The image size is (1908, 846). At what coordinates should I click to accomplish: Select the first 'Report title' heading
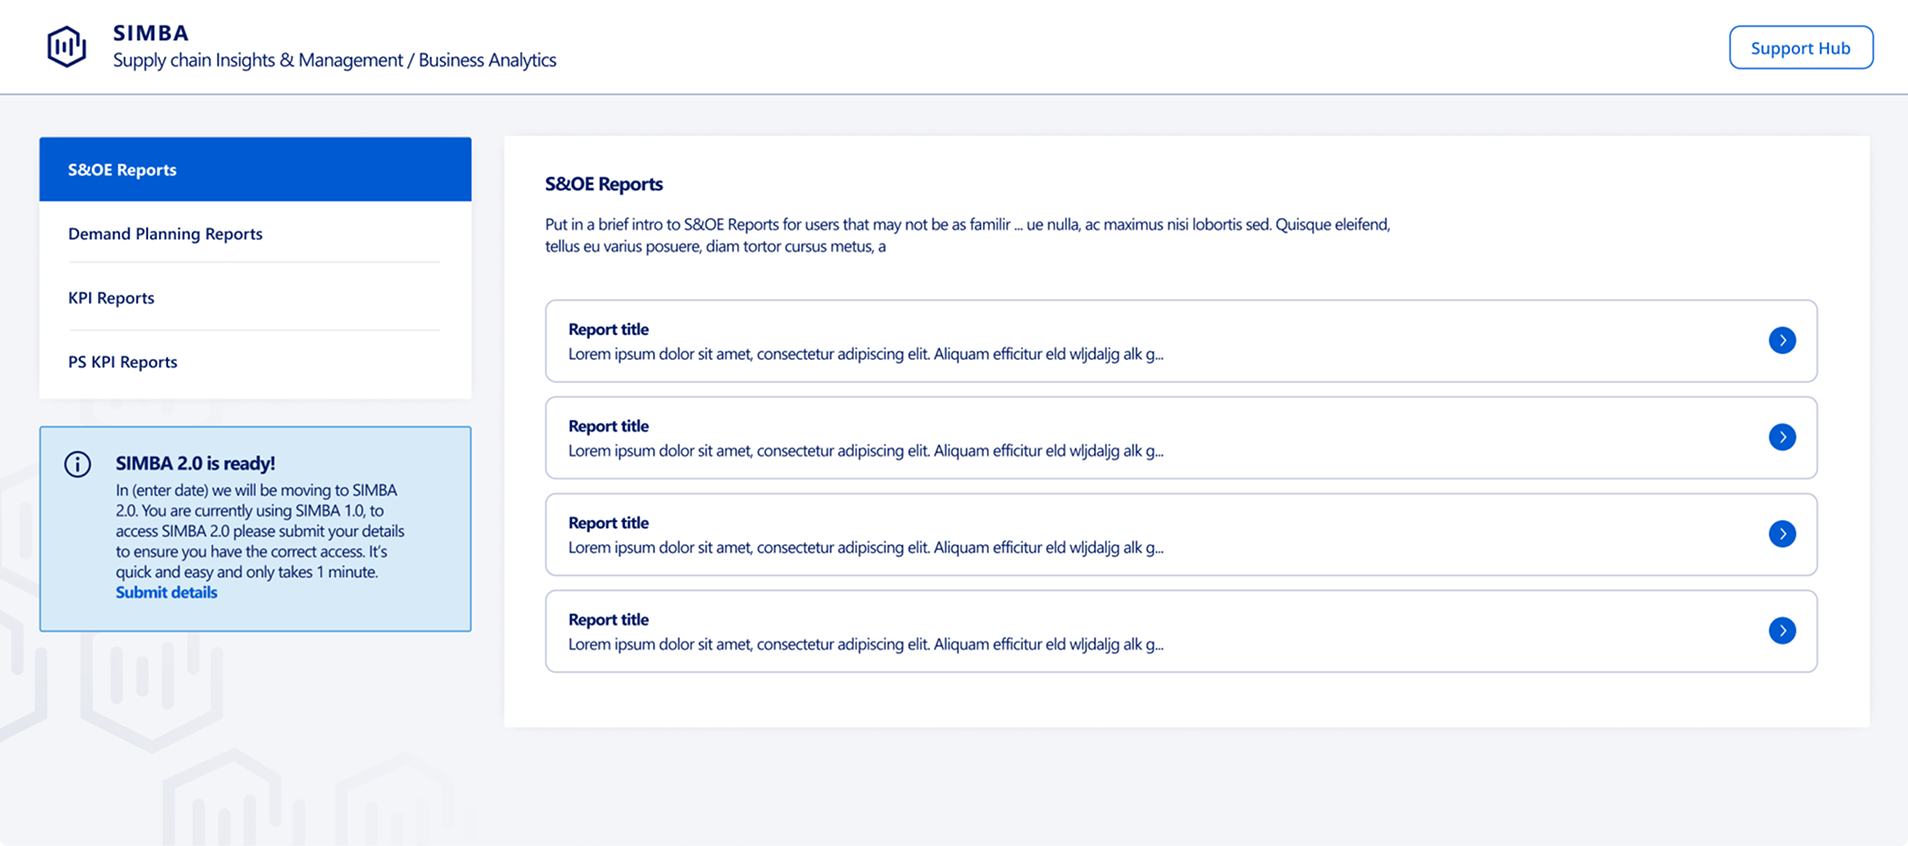click(x=608, y=329)
